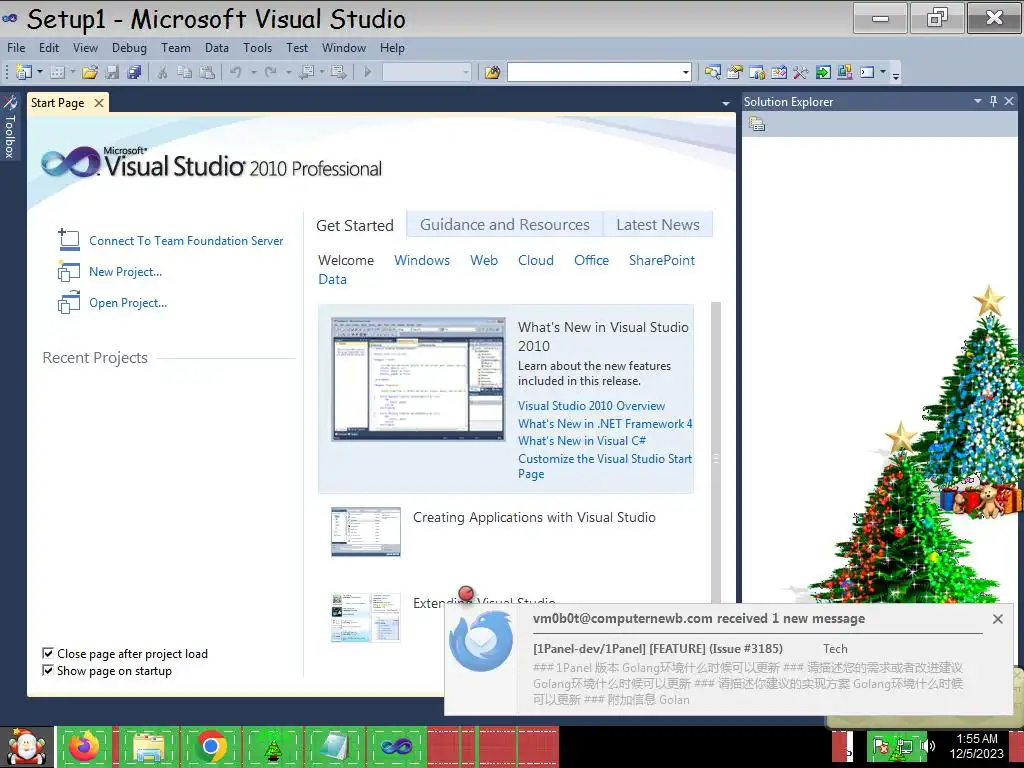
Task: Click Creating Applications with Visual Studio thumbnail
Action: (366, 532)
